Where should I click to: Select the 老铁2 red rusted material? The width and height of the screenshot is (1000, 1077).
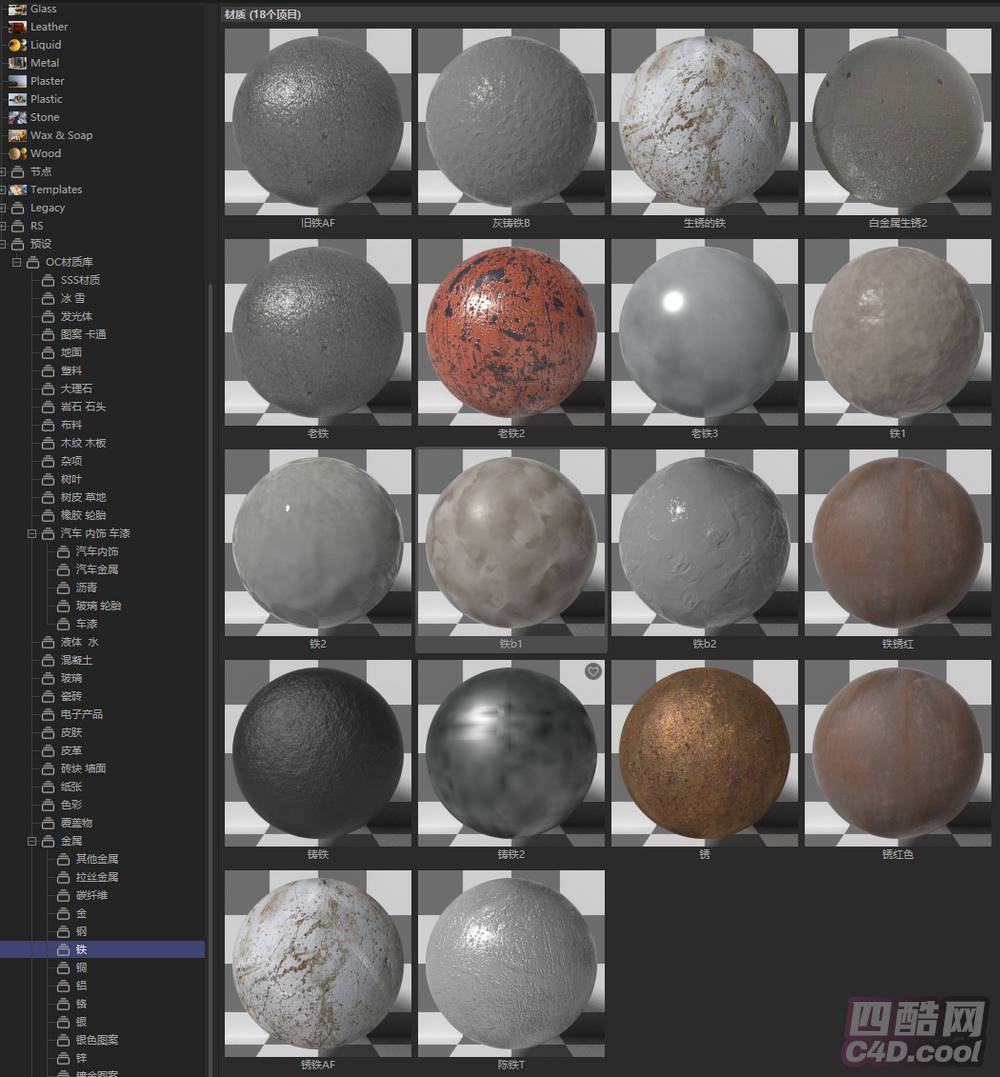click(511, 331)
